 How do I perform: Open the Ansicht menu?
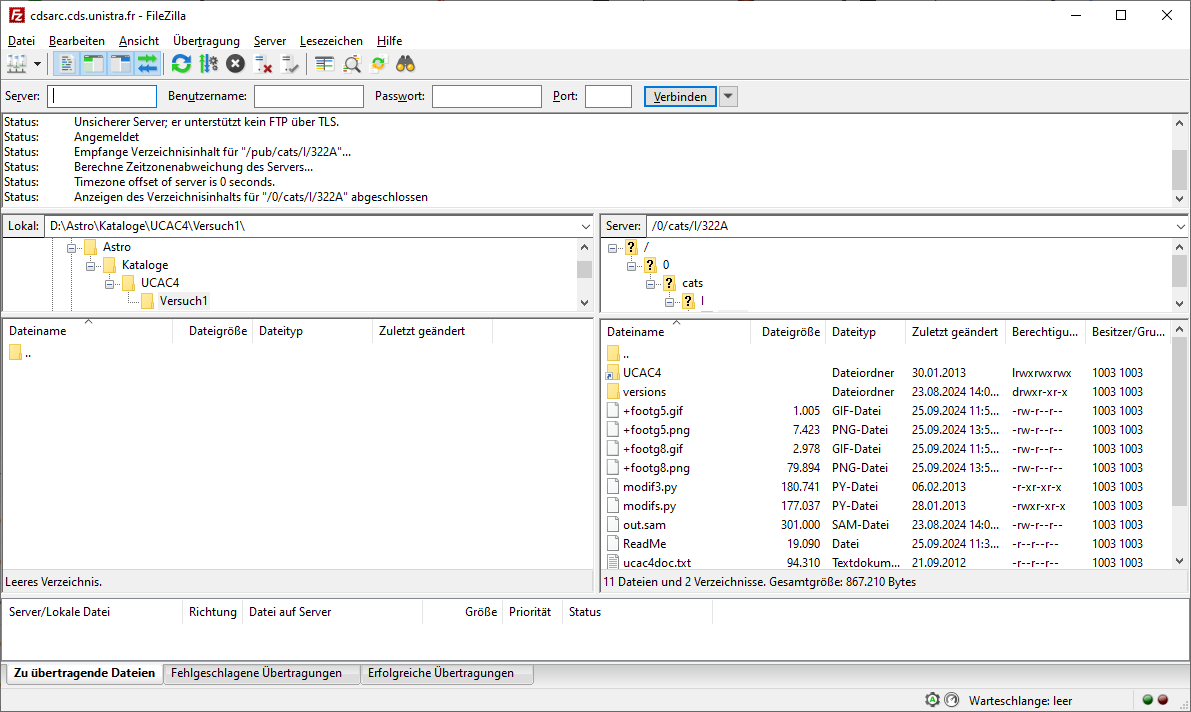point(139,41)
